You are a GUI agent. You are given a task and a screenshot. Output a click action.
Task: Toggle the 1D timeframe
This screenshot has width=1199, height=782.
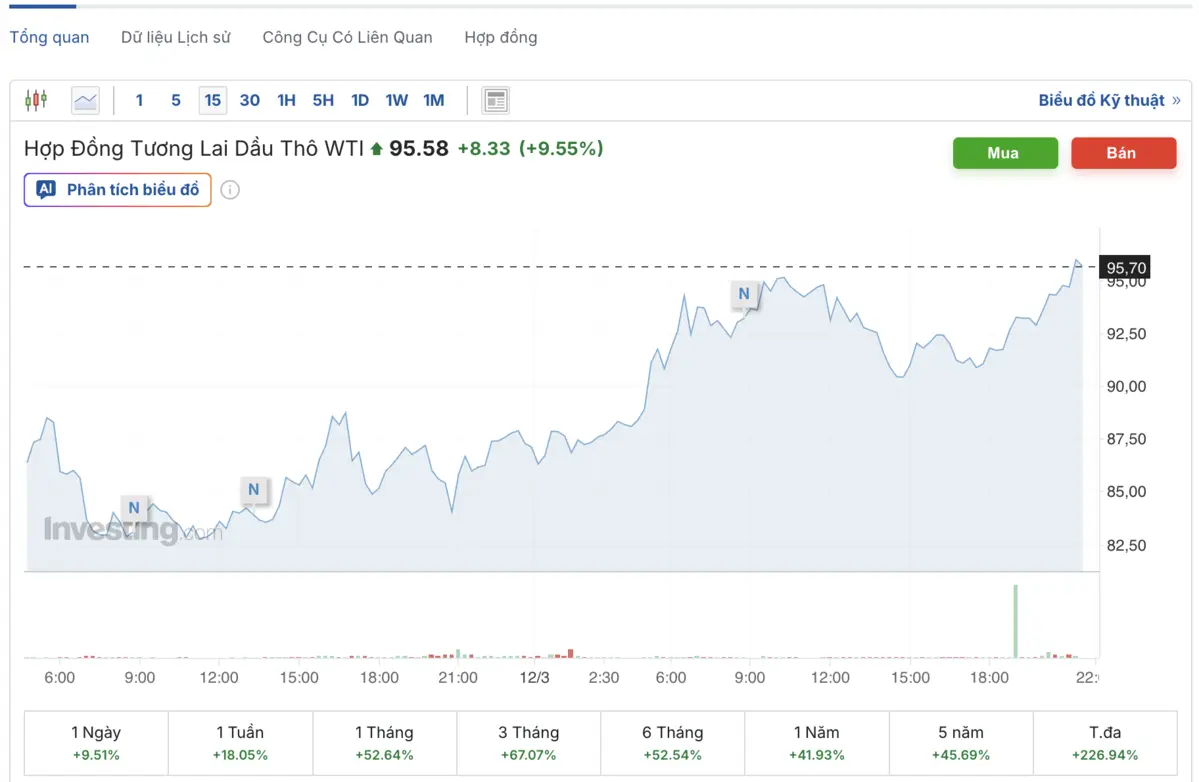point(359,100)
